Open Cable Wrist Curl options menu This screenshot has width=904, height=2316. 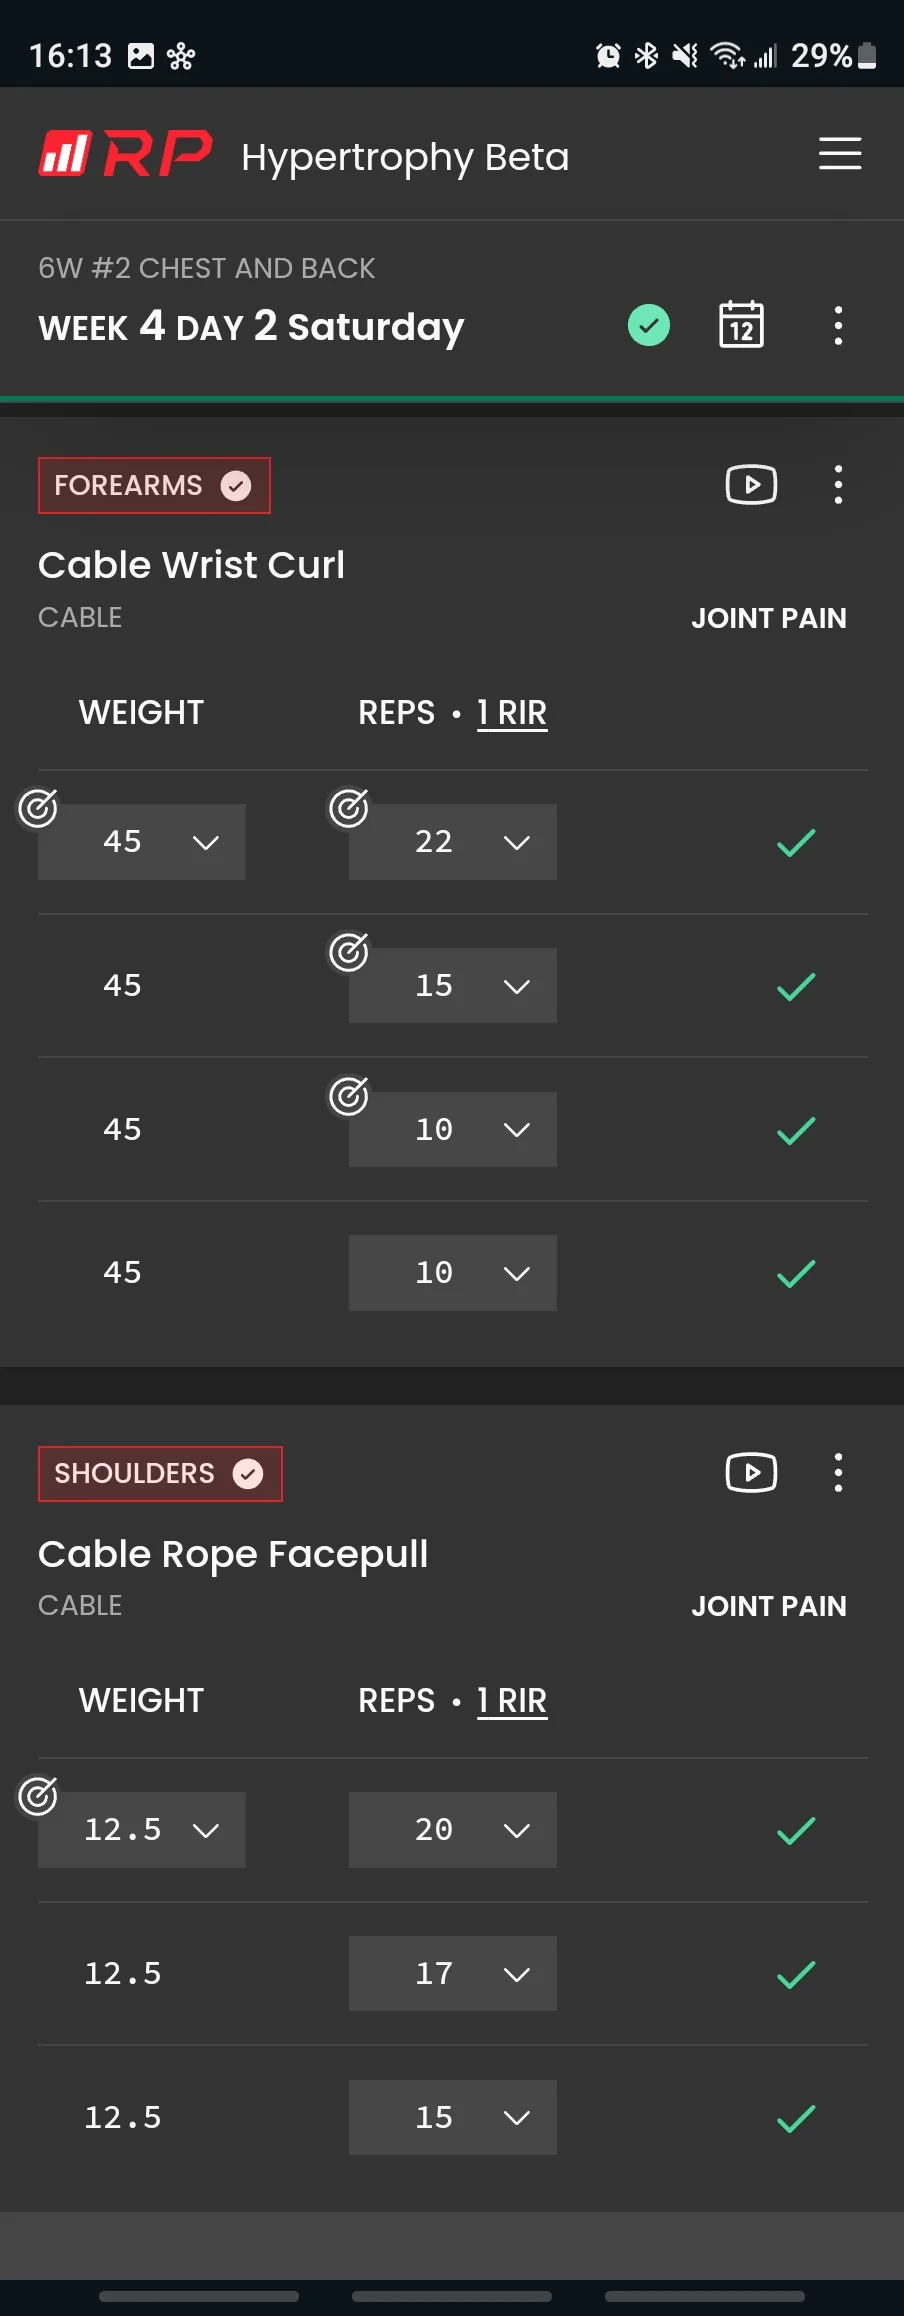click(838, 485)
